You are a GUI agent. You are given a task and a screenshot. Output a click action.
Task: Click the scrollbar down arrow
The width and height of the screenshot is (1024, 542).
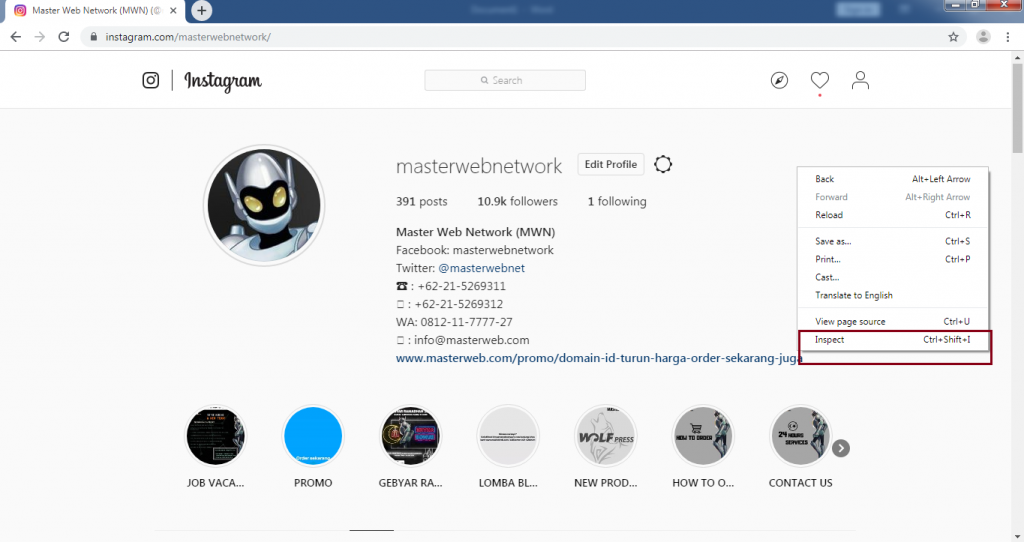click(x=1017, y=536)
